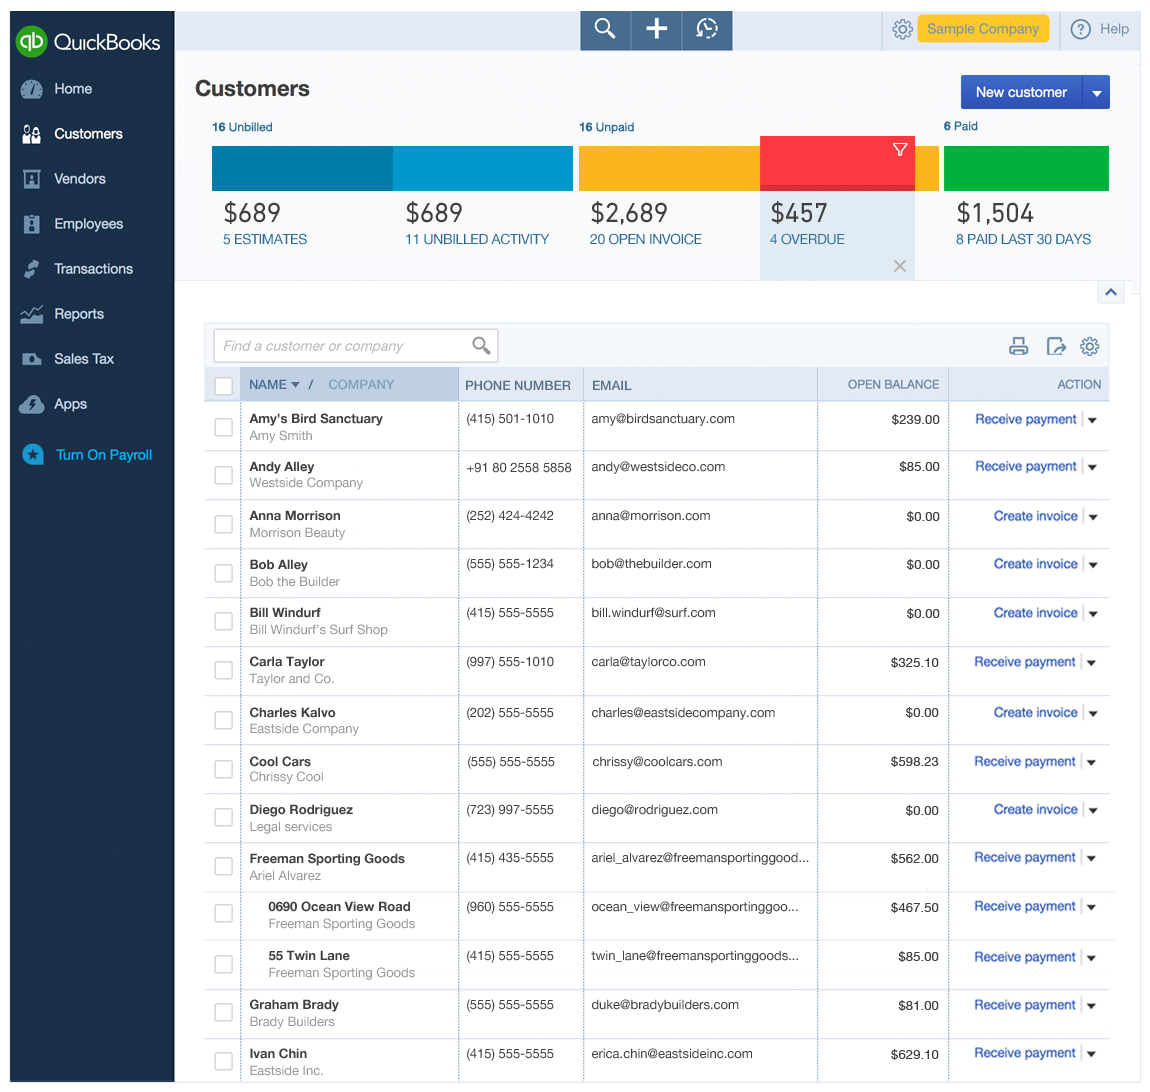The height and width of the screenshot is (1092, 1150).
Task: Open Reports in the sidebar
Action: point(79,314)
